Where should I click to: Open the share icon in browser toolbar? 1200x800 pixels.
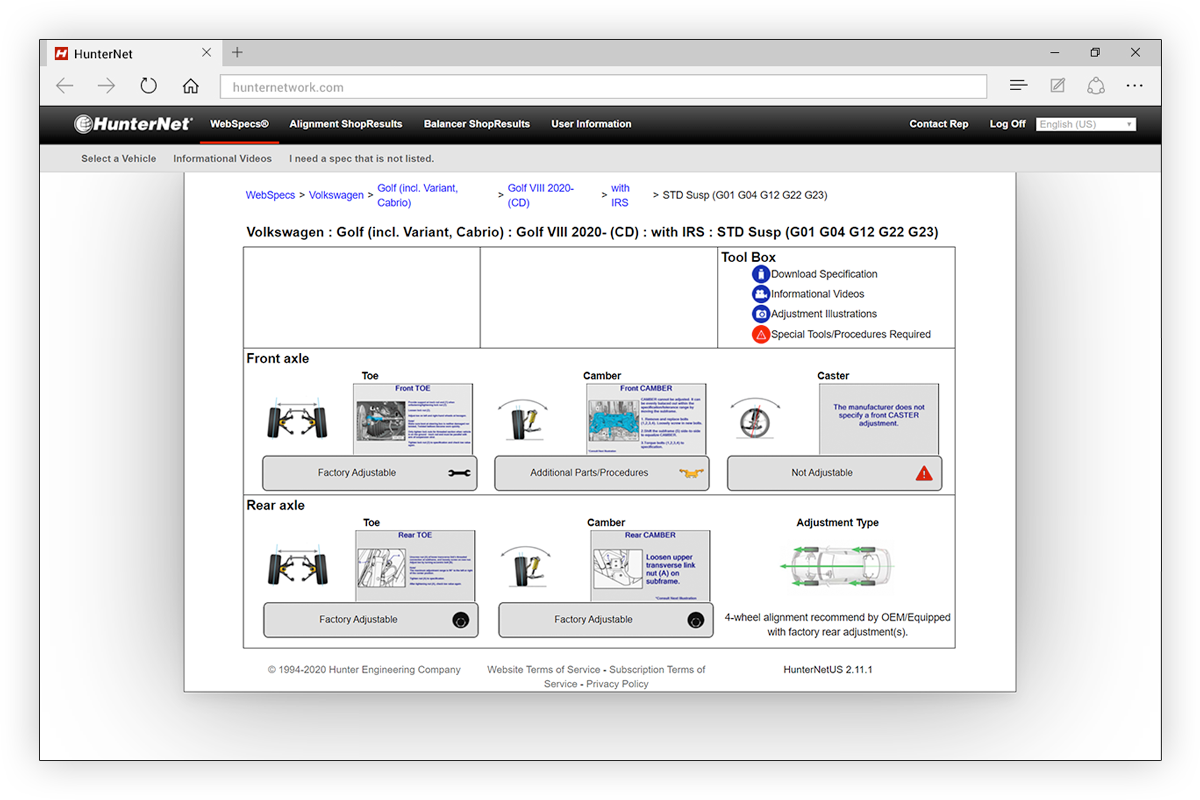click(1096, 86)
